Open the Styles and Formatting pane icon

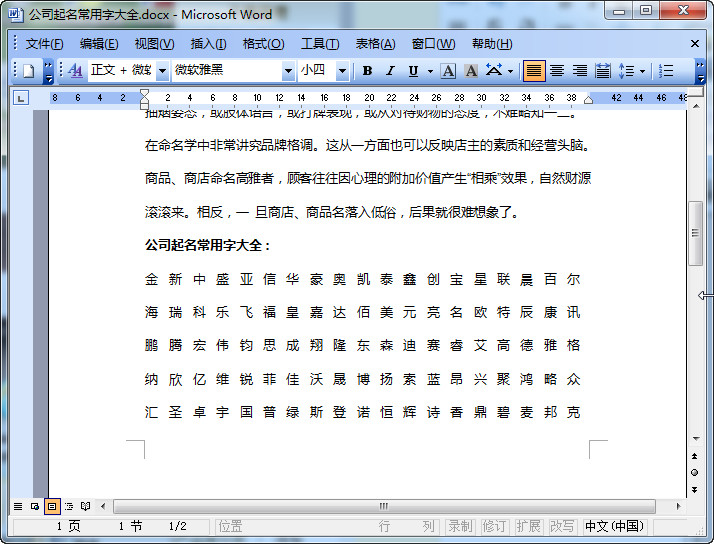pyautogui.click(x=76, y=71)
